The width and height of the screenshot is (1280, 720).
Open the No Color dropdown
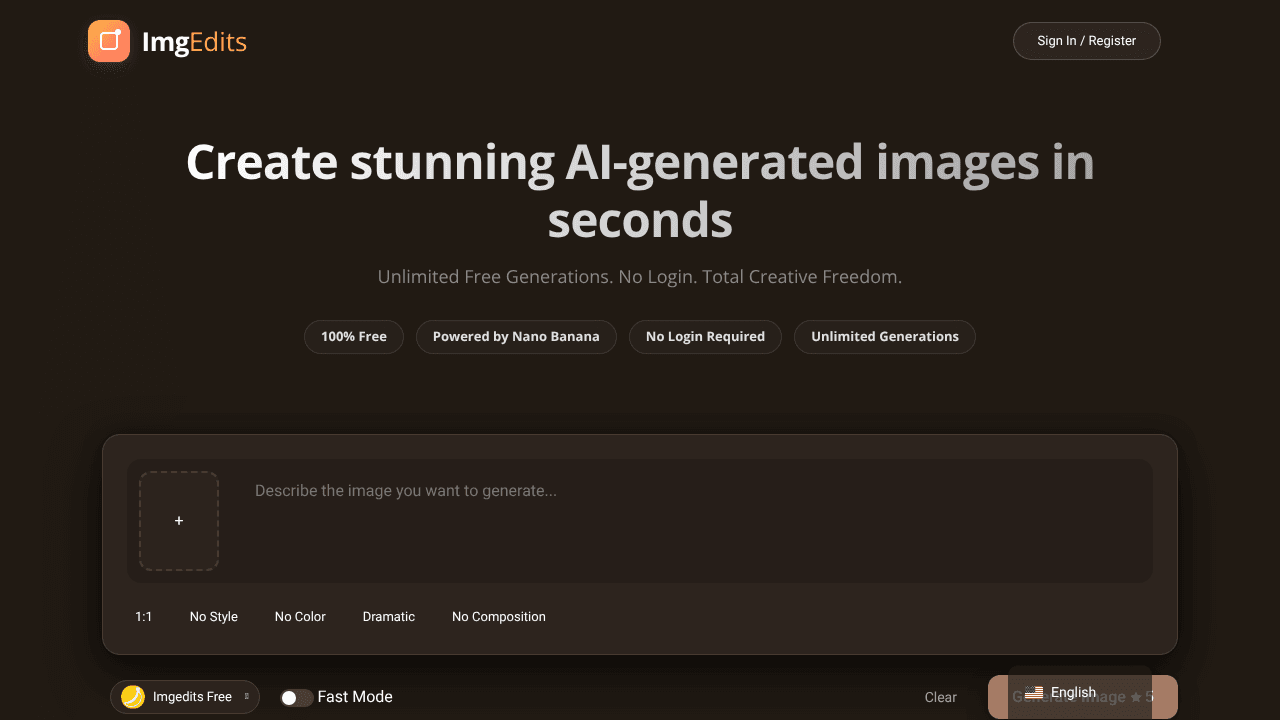(x=300, y=617)
